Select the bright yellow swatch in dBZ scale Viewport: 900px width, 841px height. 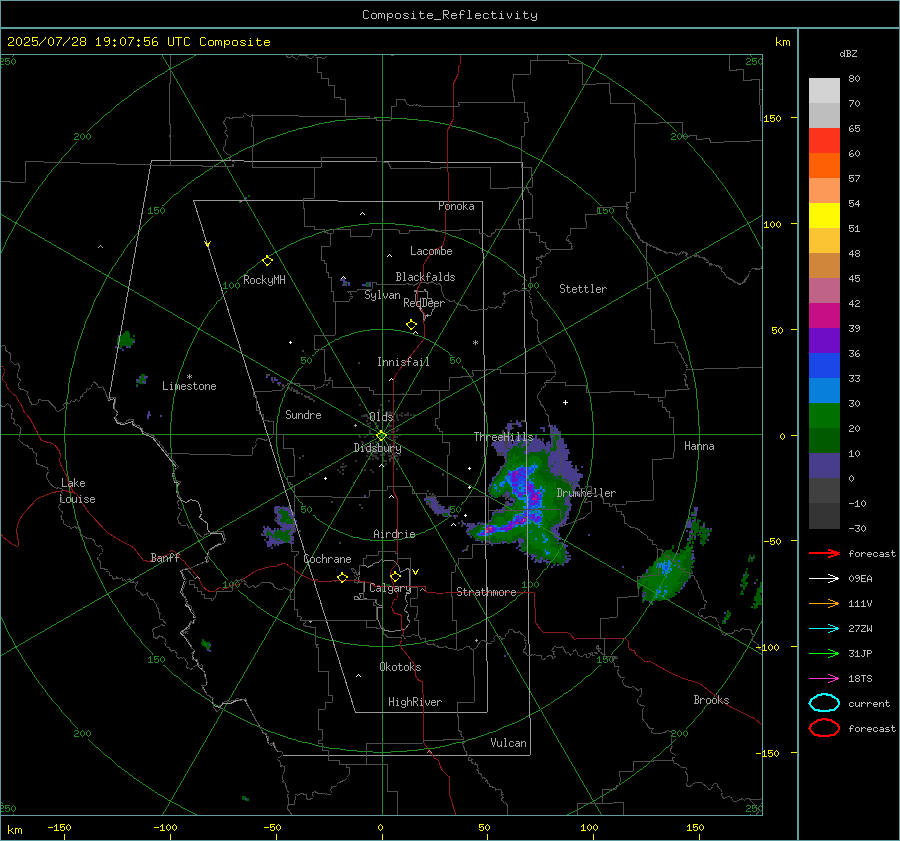point(824,215)
